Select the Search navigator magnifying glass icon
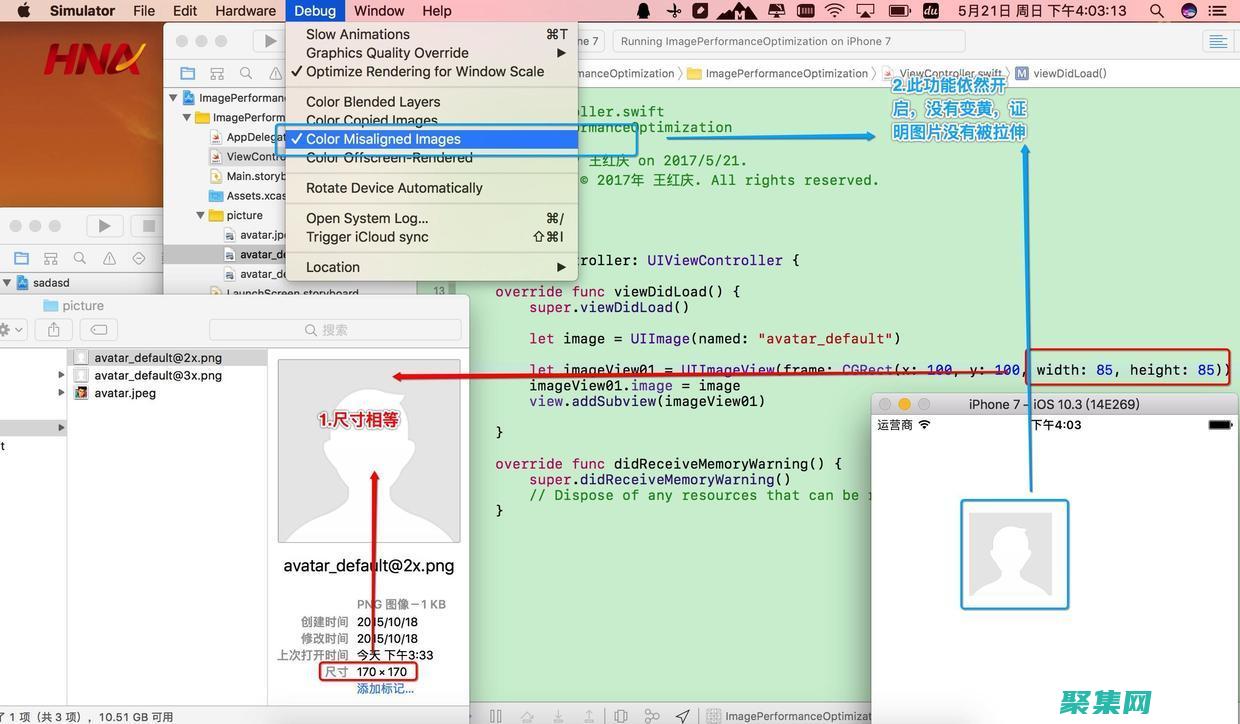Viewport: 1240px width, 724px height. pyautogui.click(x=245, y=72)
